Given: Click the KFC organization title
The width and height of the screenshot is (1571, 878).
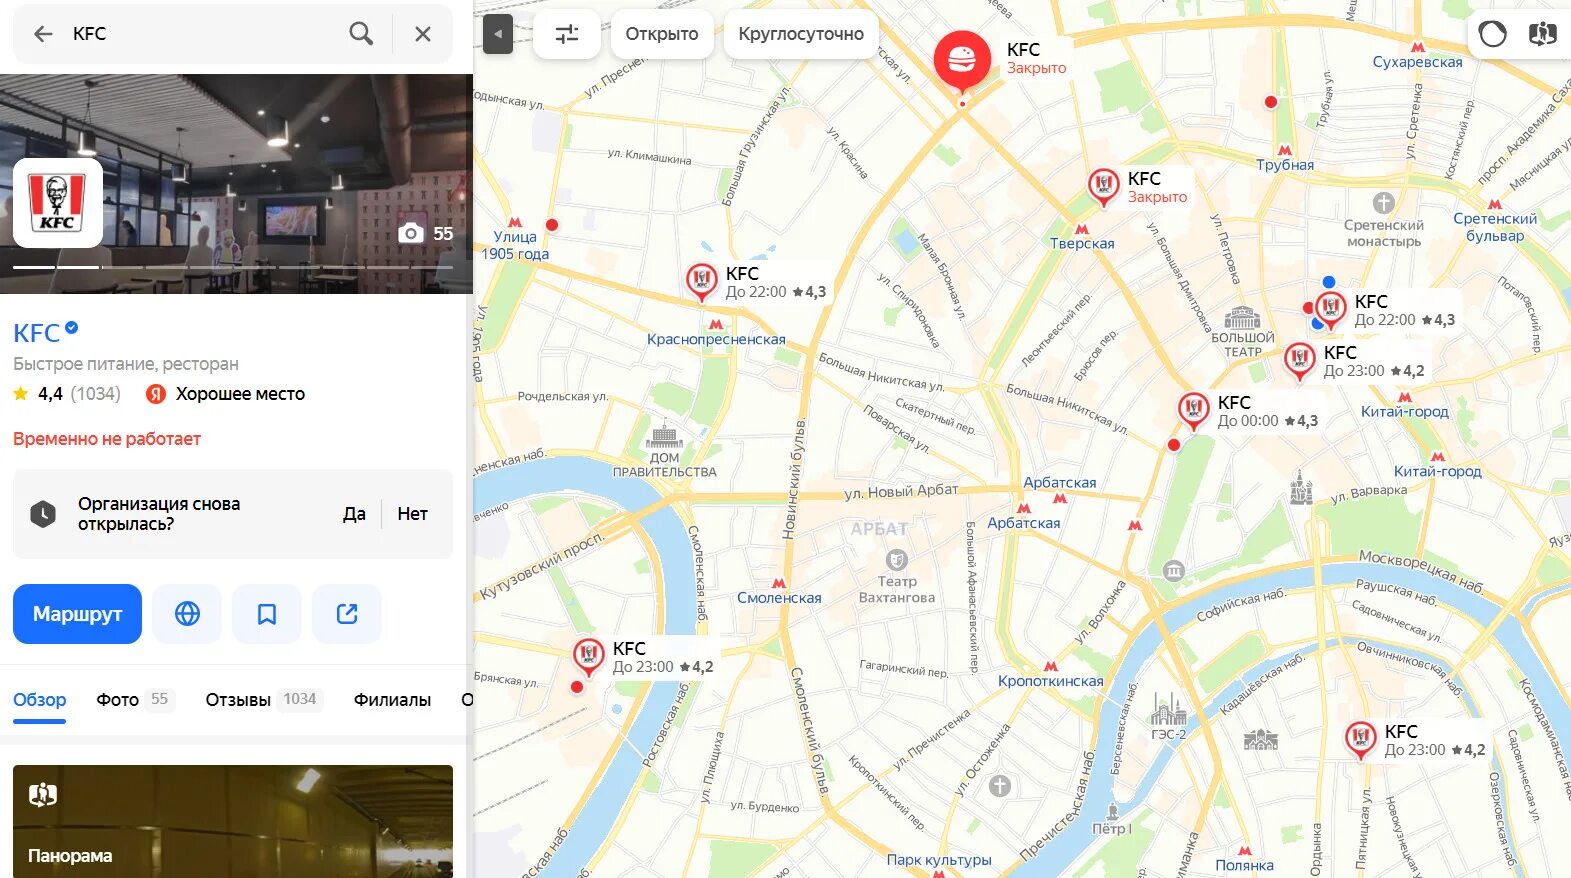Looking at the screenshot, I should (37, 333).
